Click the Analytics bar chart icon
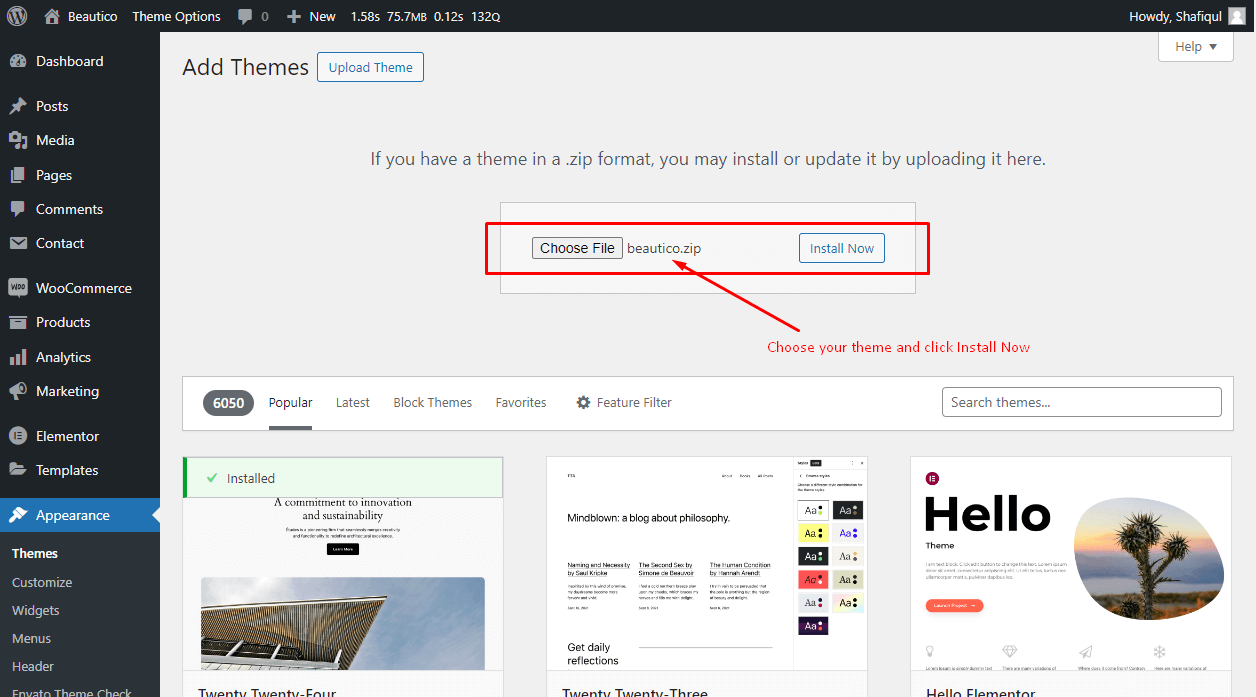 [18, 357]
